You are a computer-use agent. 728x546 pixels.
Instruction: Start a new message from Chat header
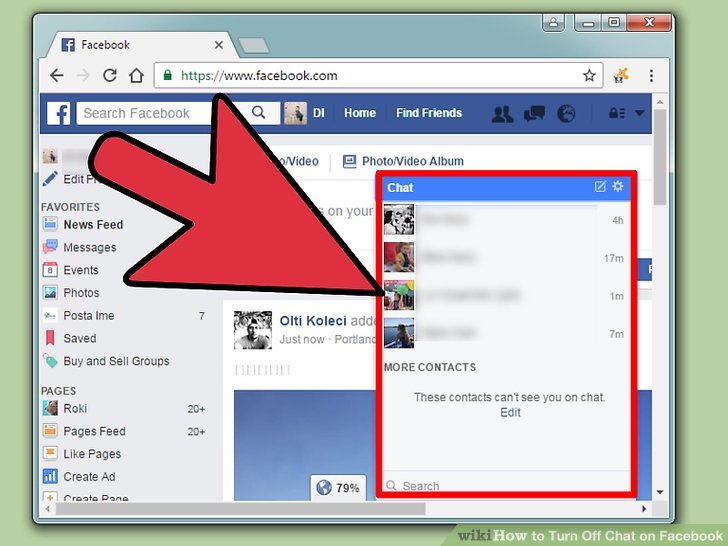[600, 187]
